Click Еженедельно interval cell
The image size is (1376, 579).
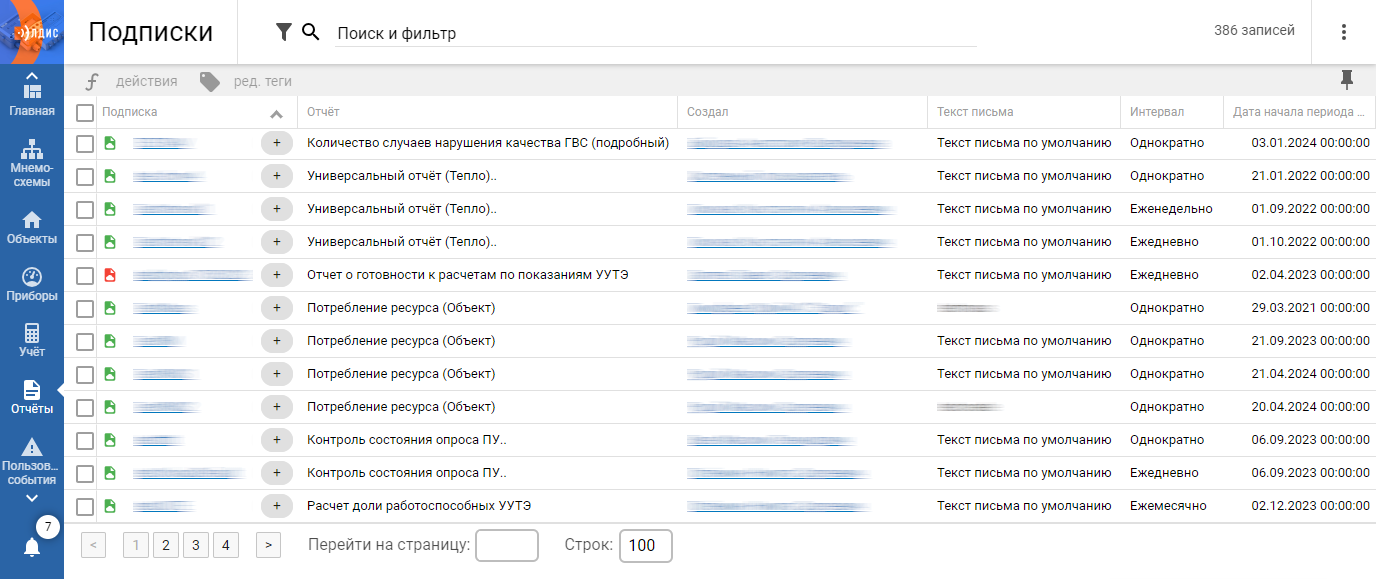[x=1171, y=209]
